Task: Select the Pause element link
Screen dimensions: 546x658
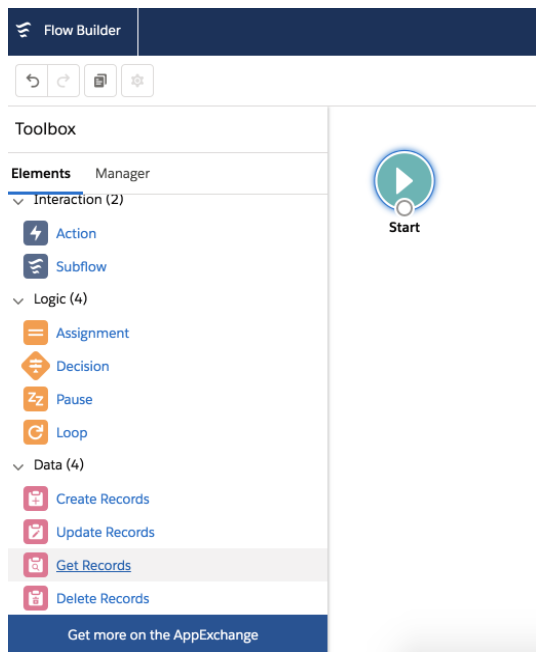Action: pyautogui.click(x=74, y=400)
